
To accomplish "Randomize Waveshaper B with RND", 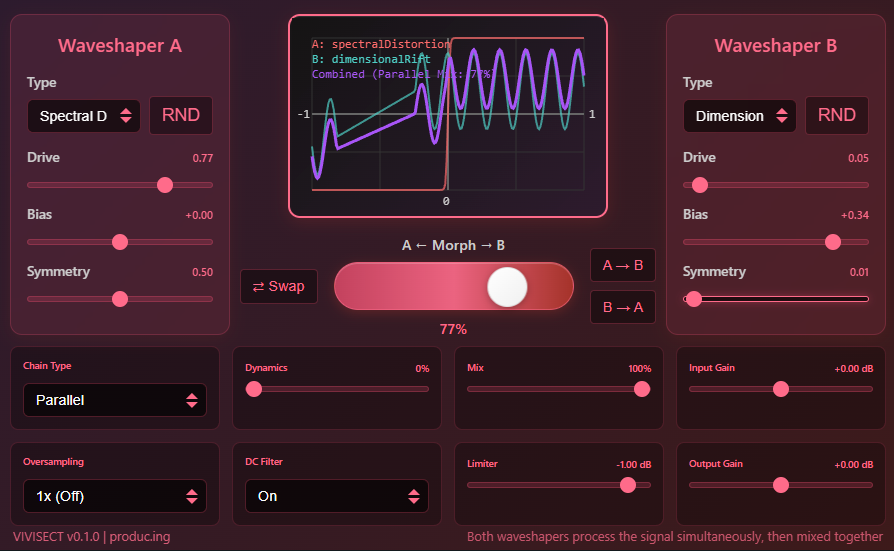I will 837,115.
